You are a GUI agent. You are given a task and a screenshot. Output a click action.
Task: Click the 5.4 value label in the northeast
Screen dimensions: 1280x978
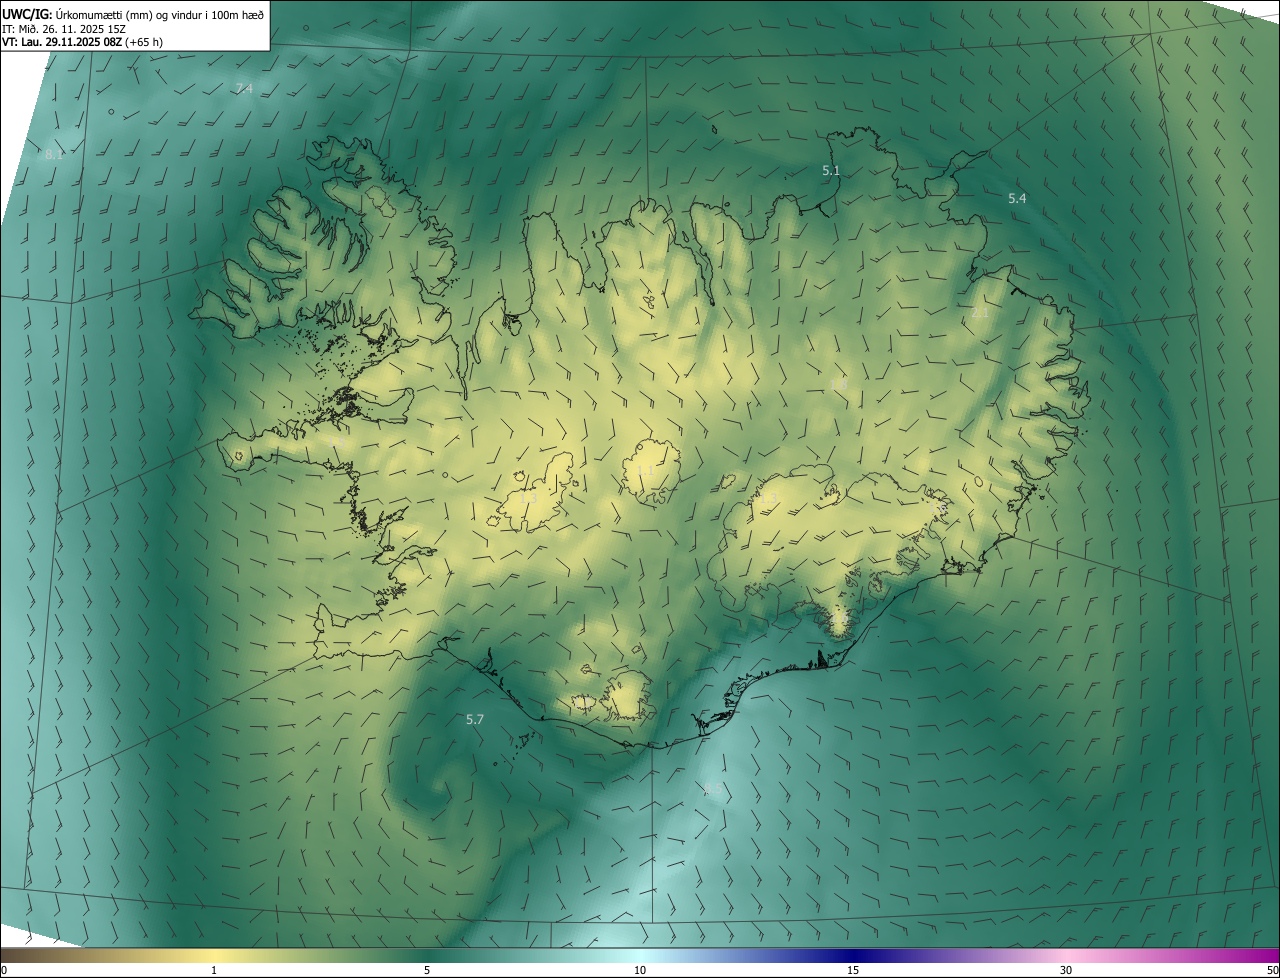[x=1017, y=199]
